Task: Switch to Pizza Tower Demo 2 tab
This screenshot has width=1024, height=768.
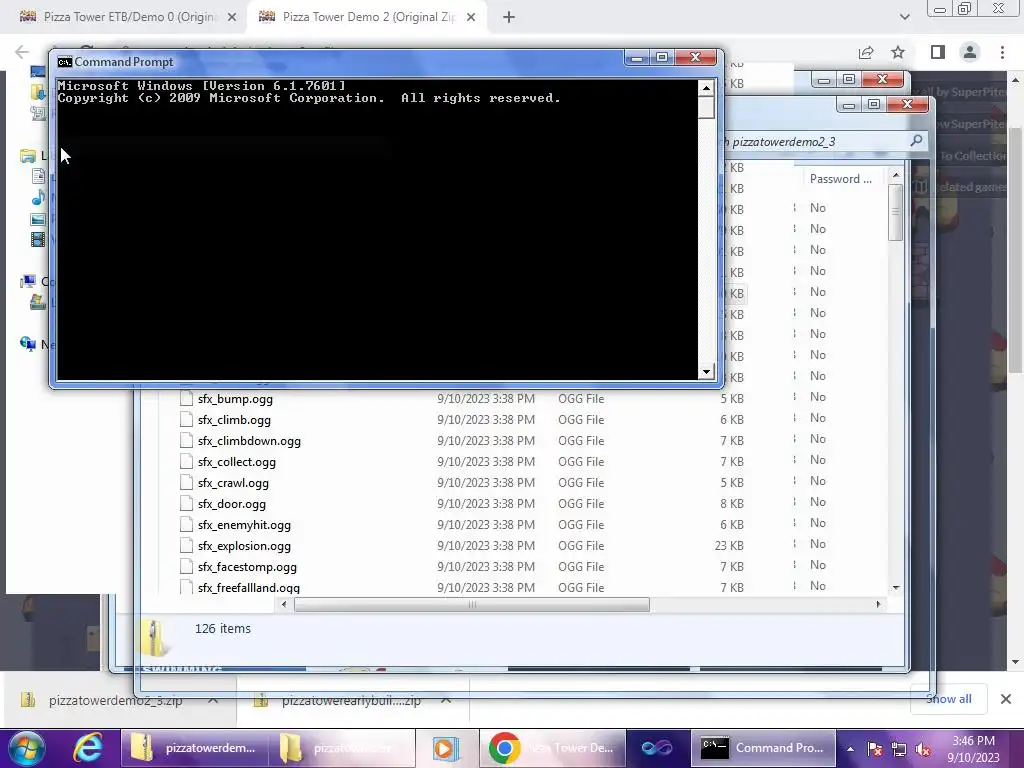Action: pos(367,17)
